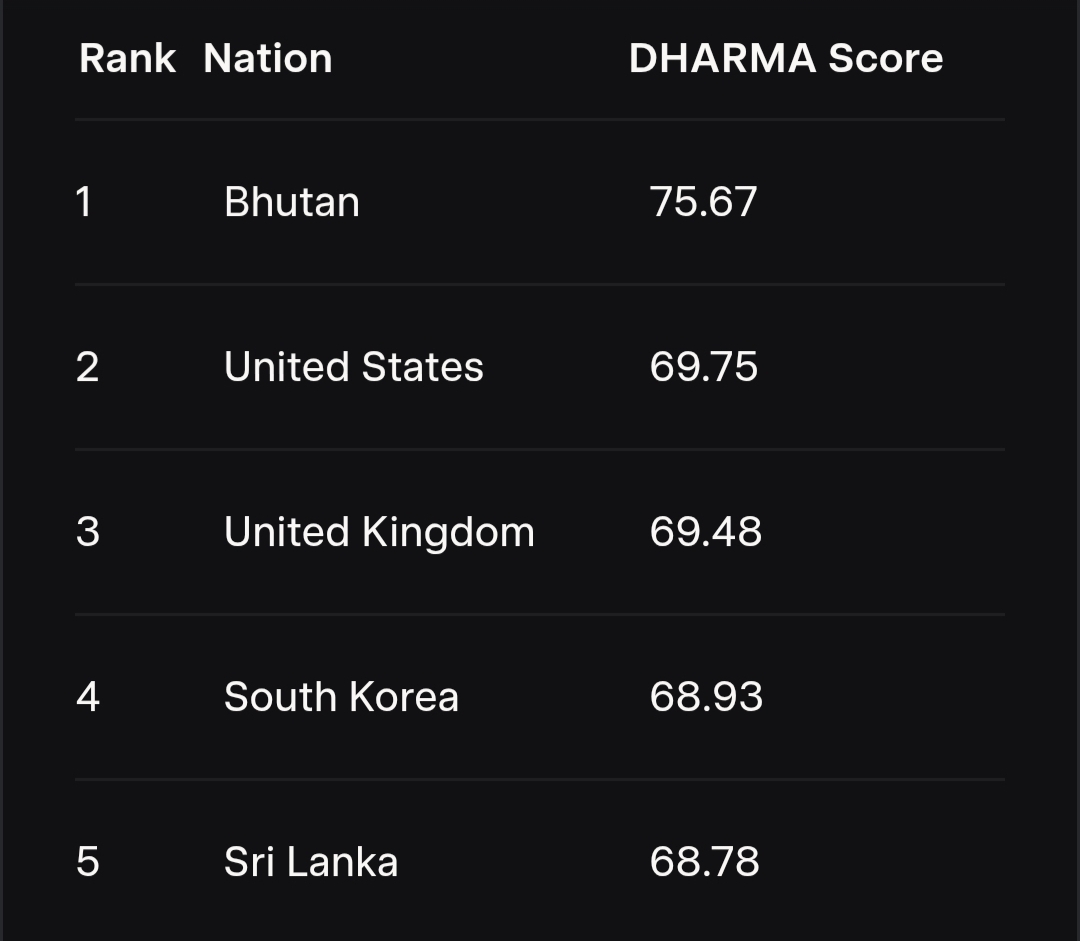
Task: Click the rank number 5 cell
Action: pos(87,862)
